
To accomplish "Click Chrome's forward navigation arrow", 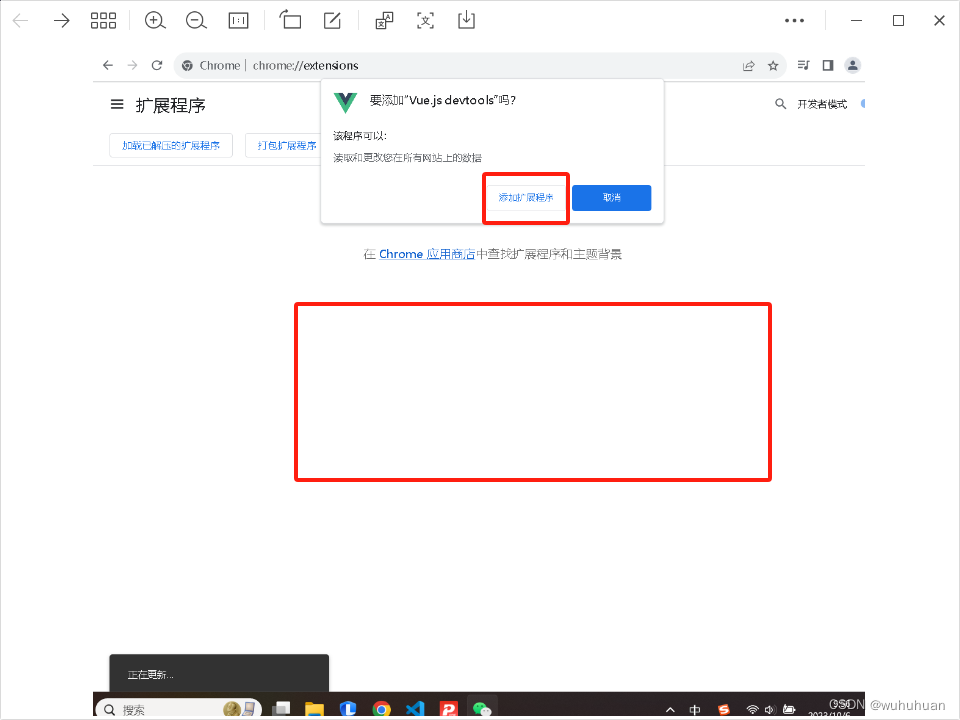I will click(x=132, y=66).
